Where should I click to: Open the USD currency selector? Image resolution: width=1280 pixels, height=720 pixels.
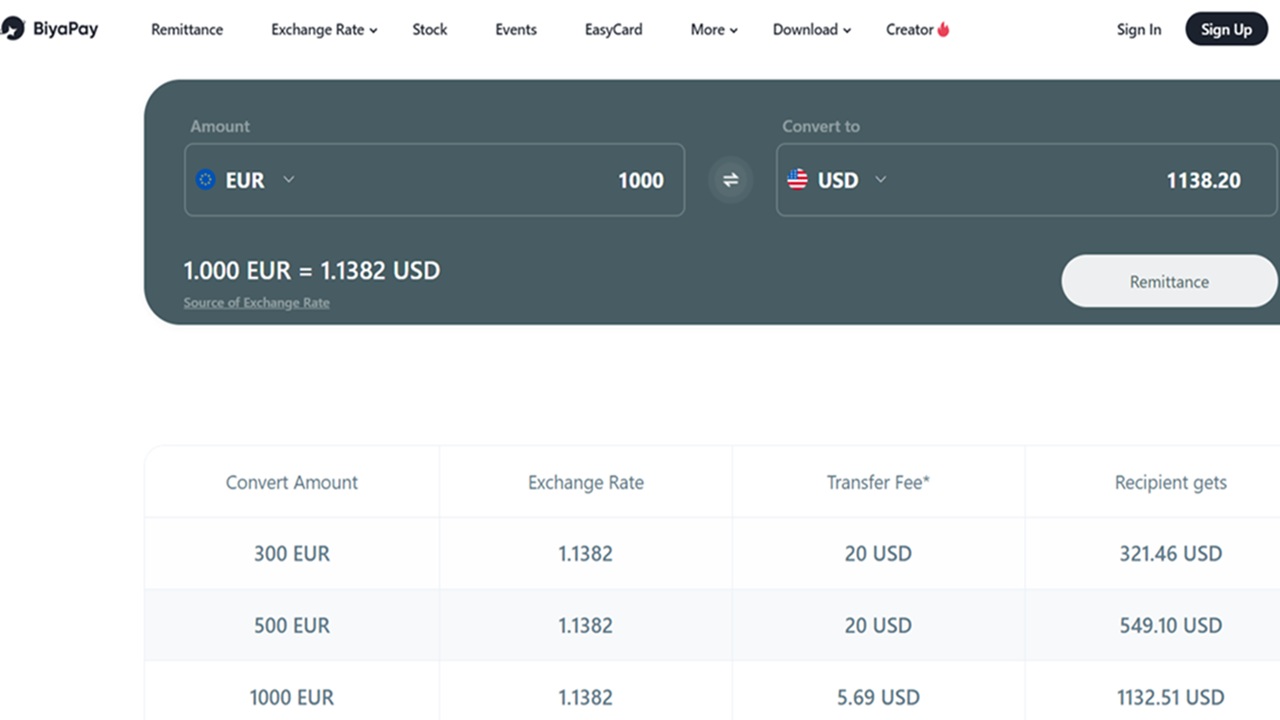880,180
